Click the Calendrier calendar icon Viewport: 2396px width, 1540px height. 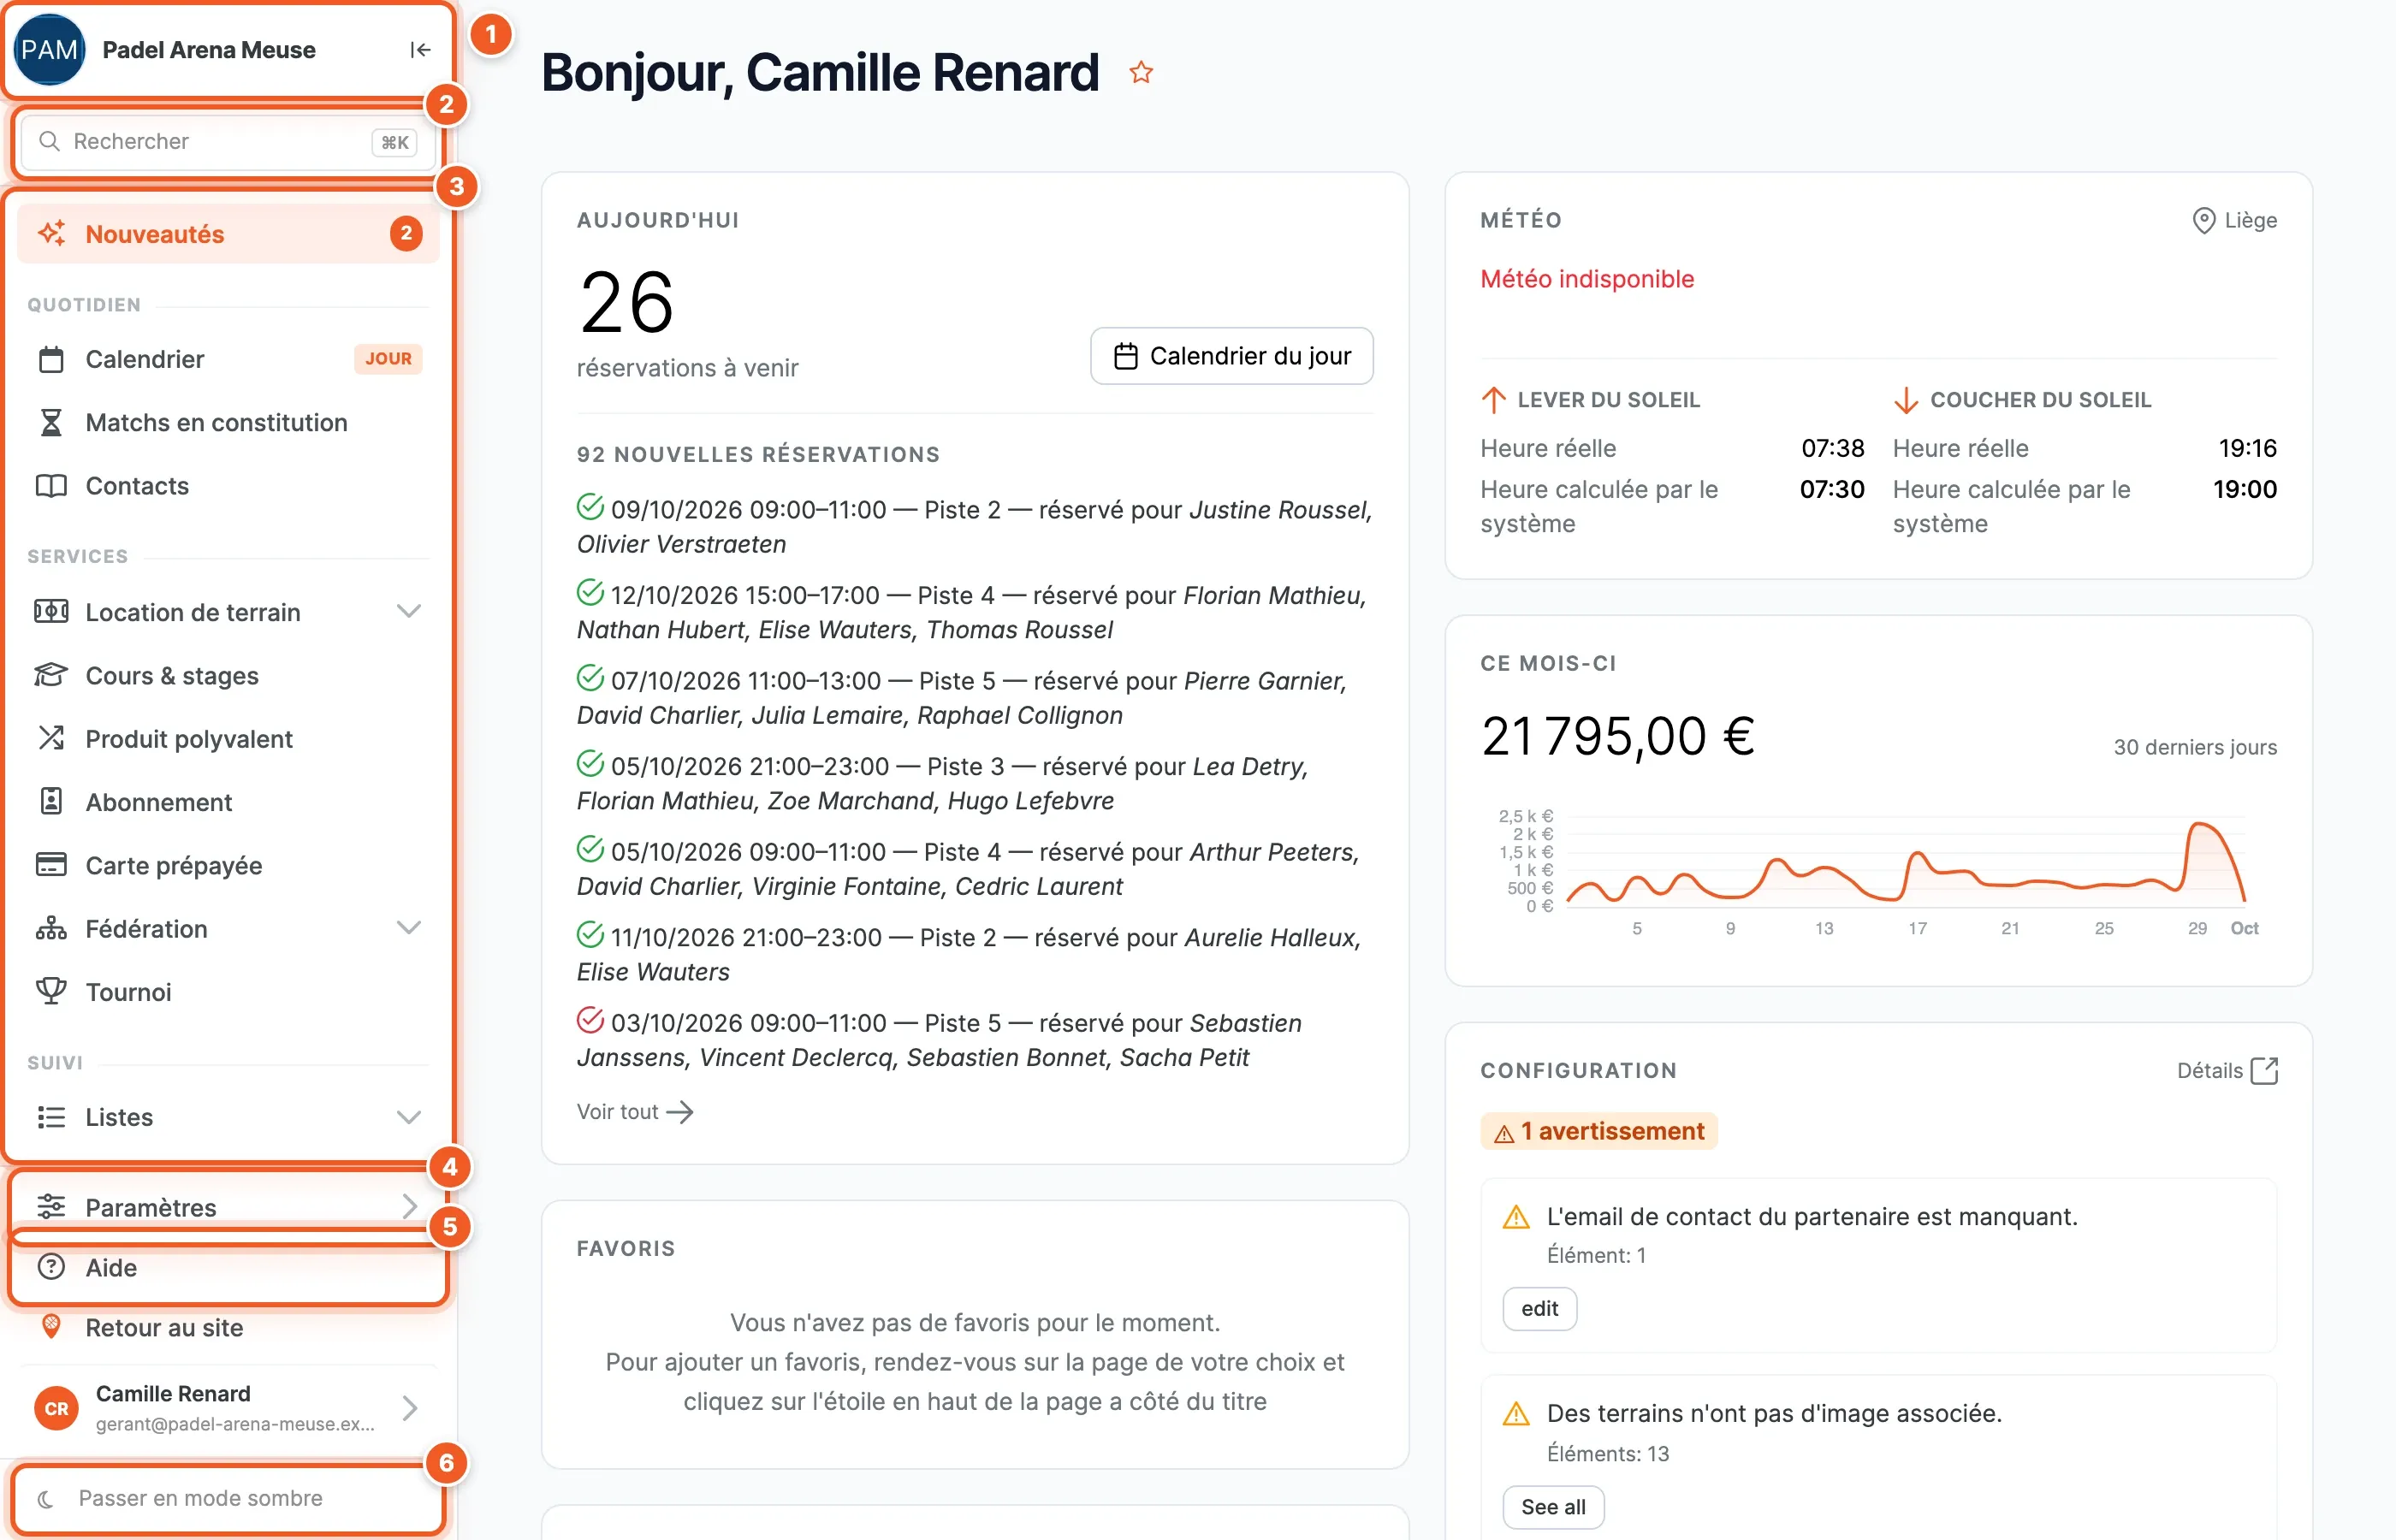[x=51, y=359]
